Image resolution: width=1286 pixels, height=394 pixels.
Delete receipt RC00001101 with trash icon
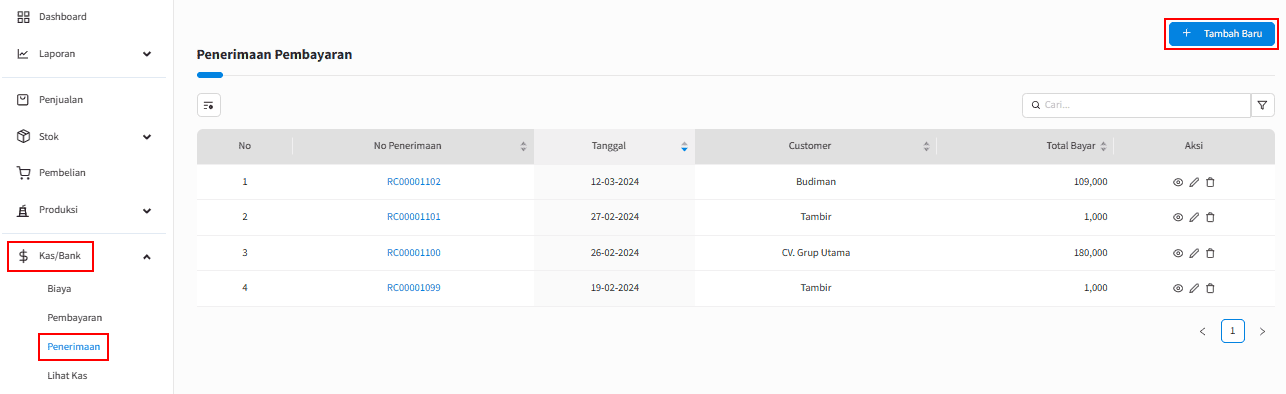click(1210, 217)
